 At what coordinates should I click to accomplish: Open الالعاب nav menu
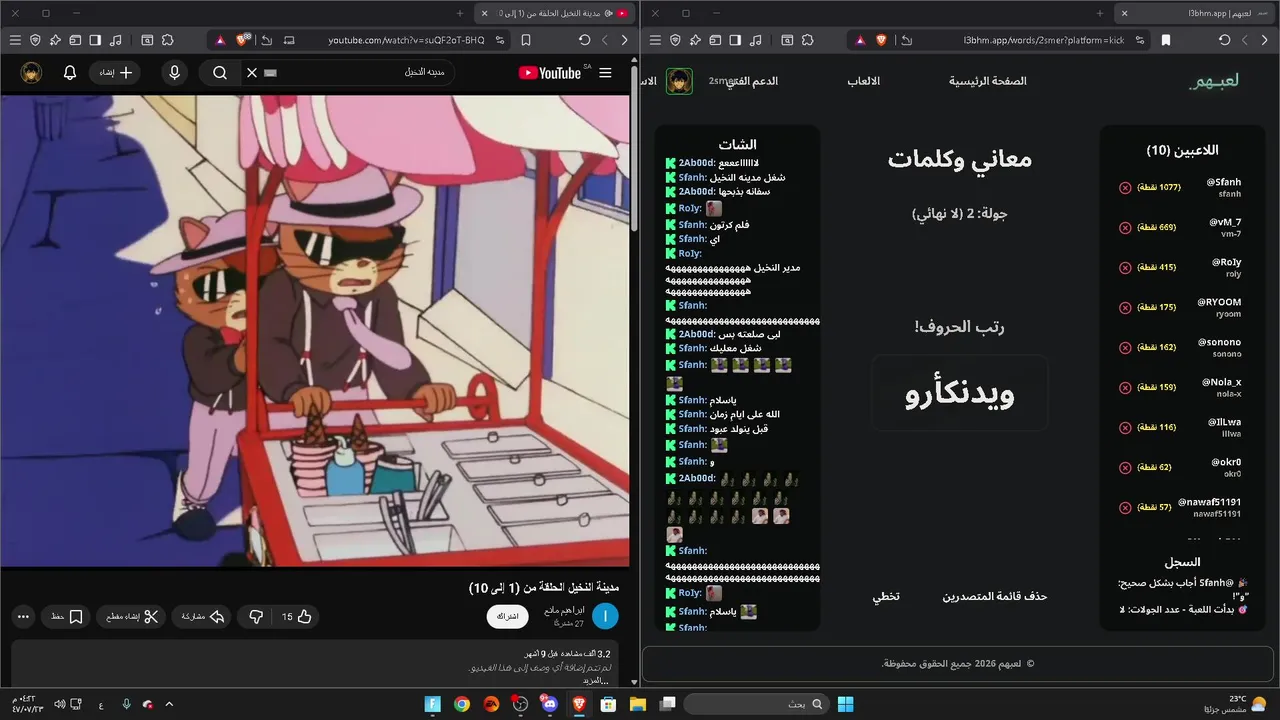click(x=864, y=81)
